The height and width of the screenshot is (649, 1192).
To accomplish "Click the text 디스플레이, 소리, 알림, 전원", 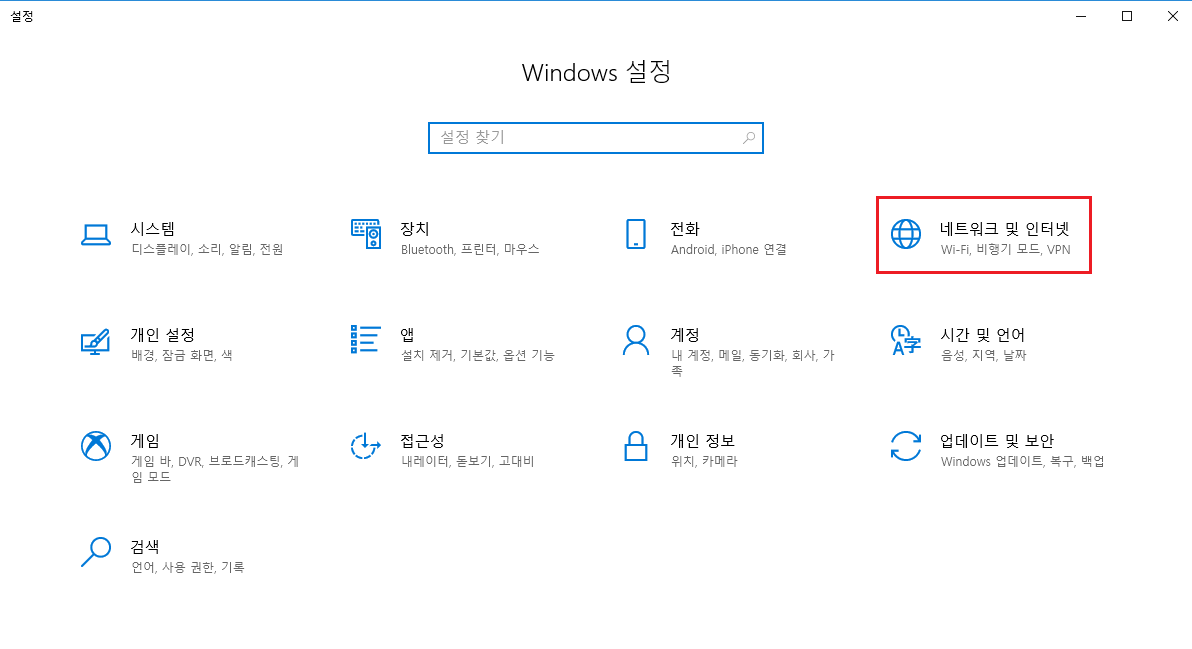I will pyautogui.click(x=208, y=249).
